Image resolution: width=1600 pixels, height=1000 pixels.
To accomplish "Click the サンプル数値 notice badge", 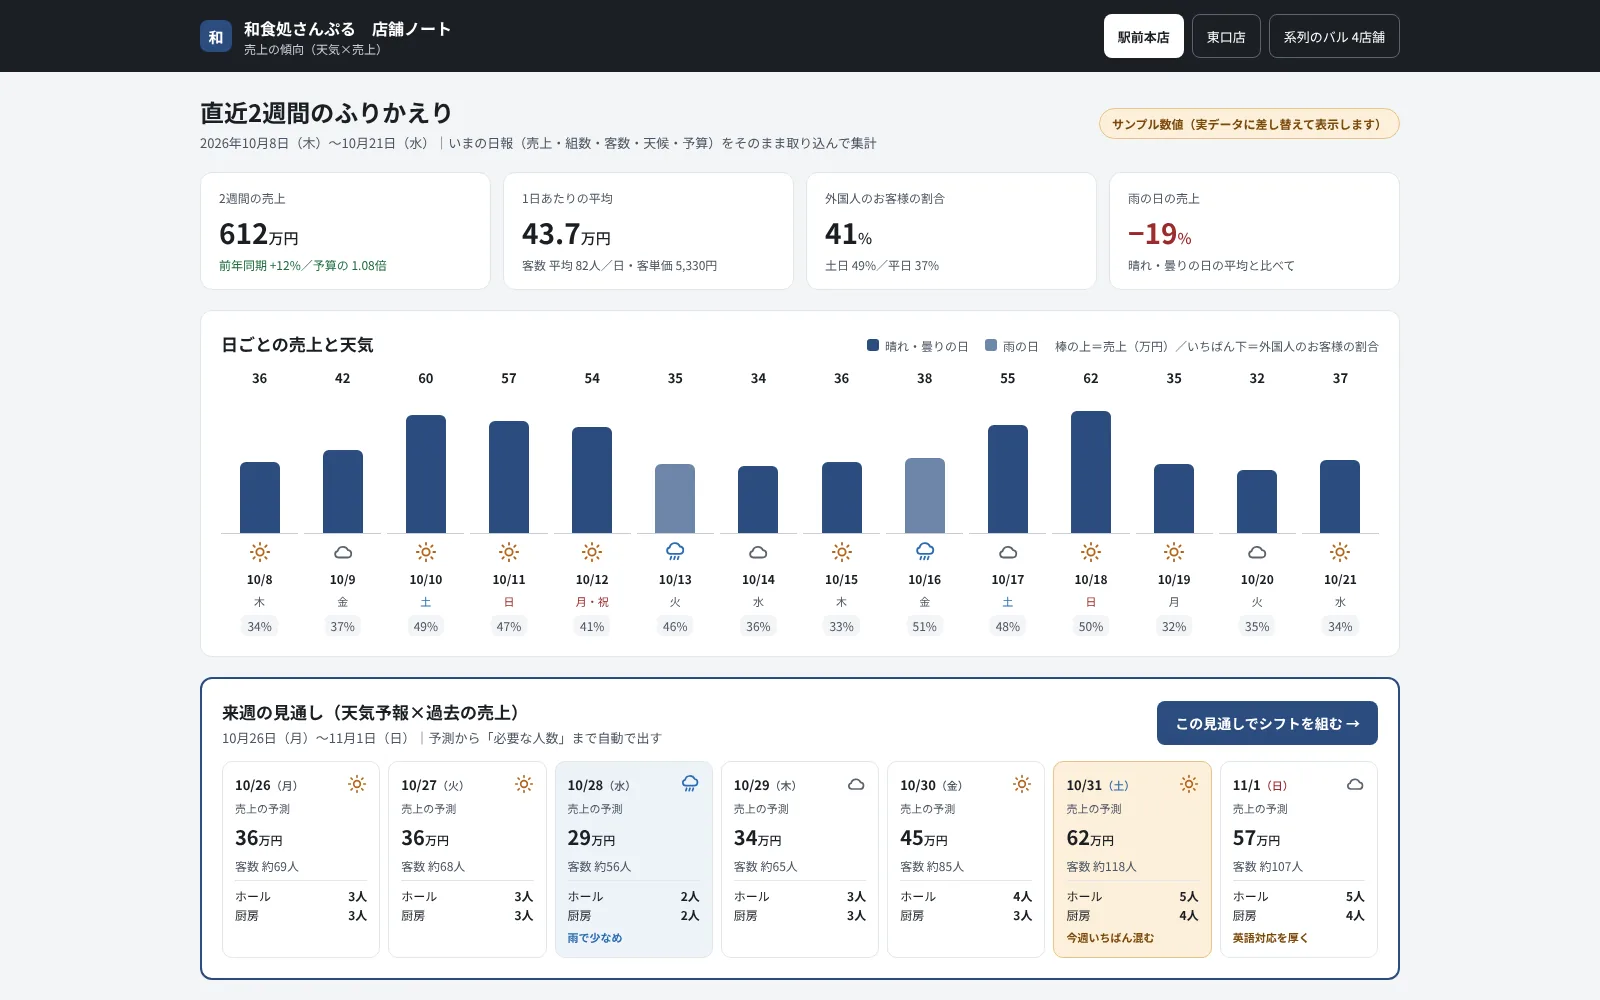I will coord(1249,124).
